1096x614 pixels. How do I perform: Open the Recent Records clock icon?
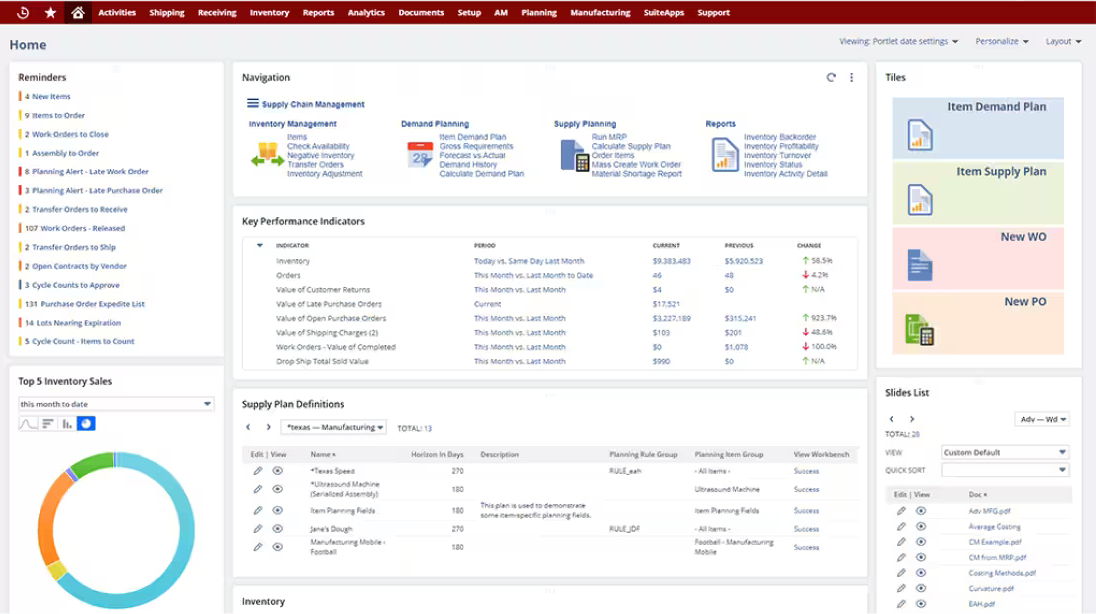[22, 13]
